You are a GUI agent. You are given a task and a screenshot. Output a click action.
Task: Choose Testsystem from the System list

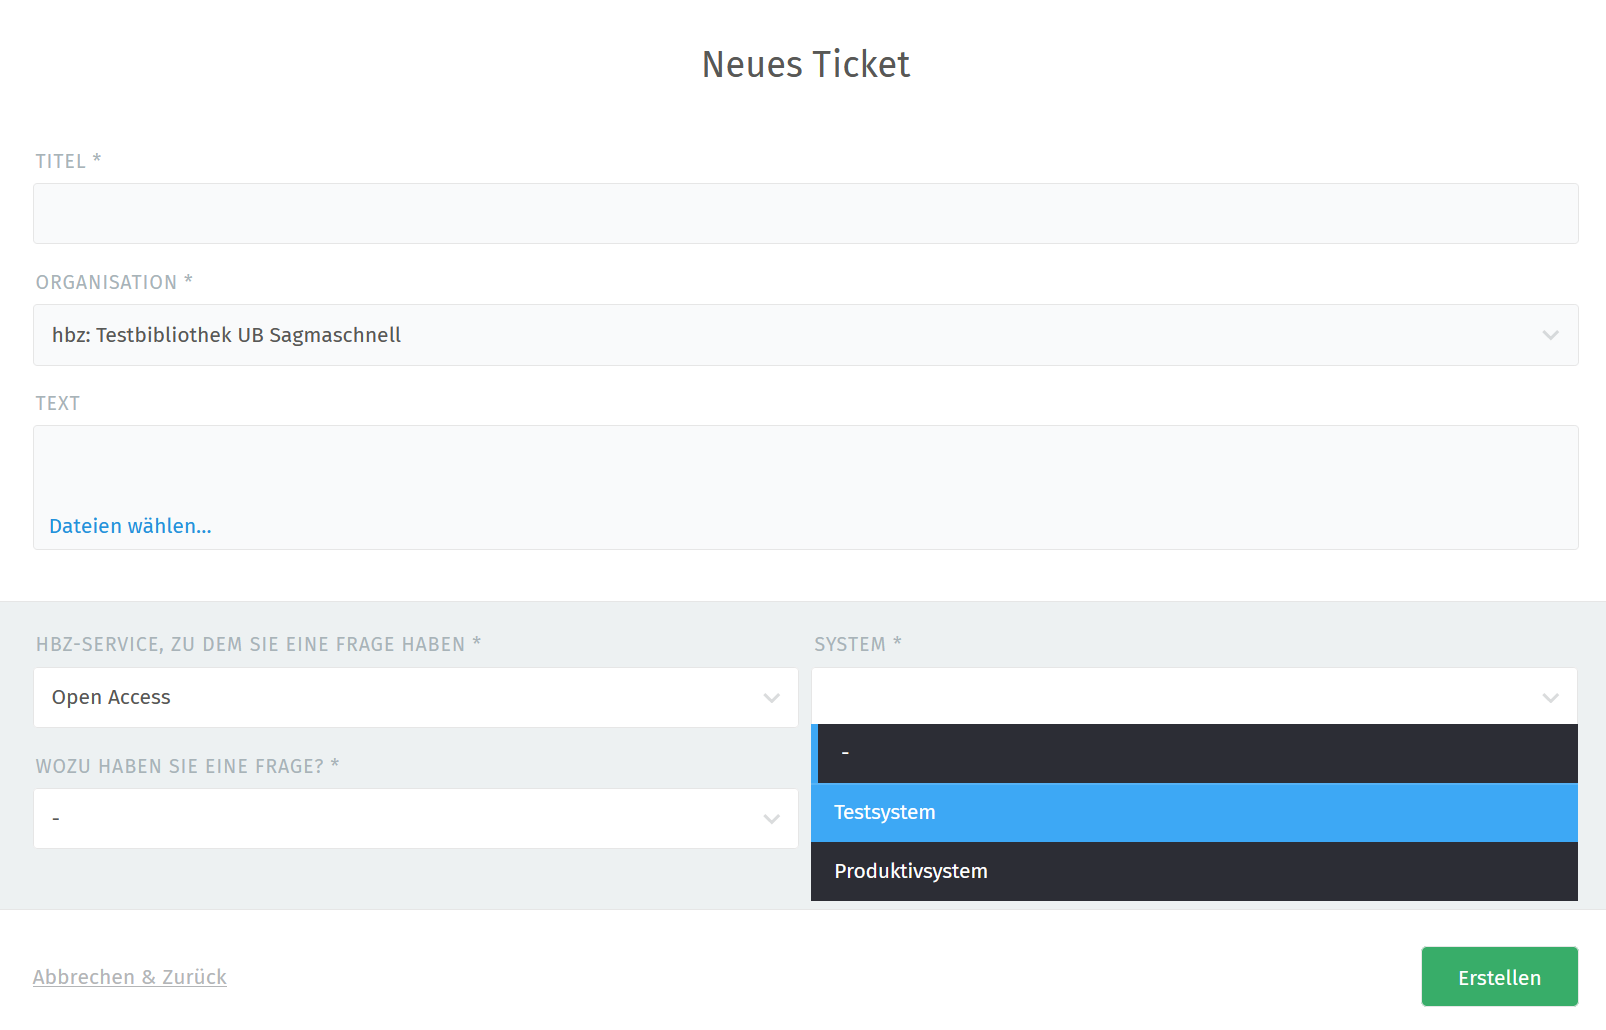pyautogui.click(x=1195, y=812)
